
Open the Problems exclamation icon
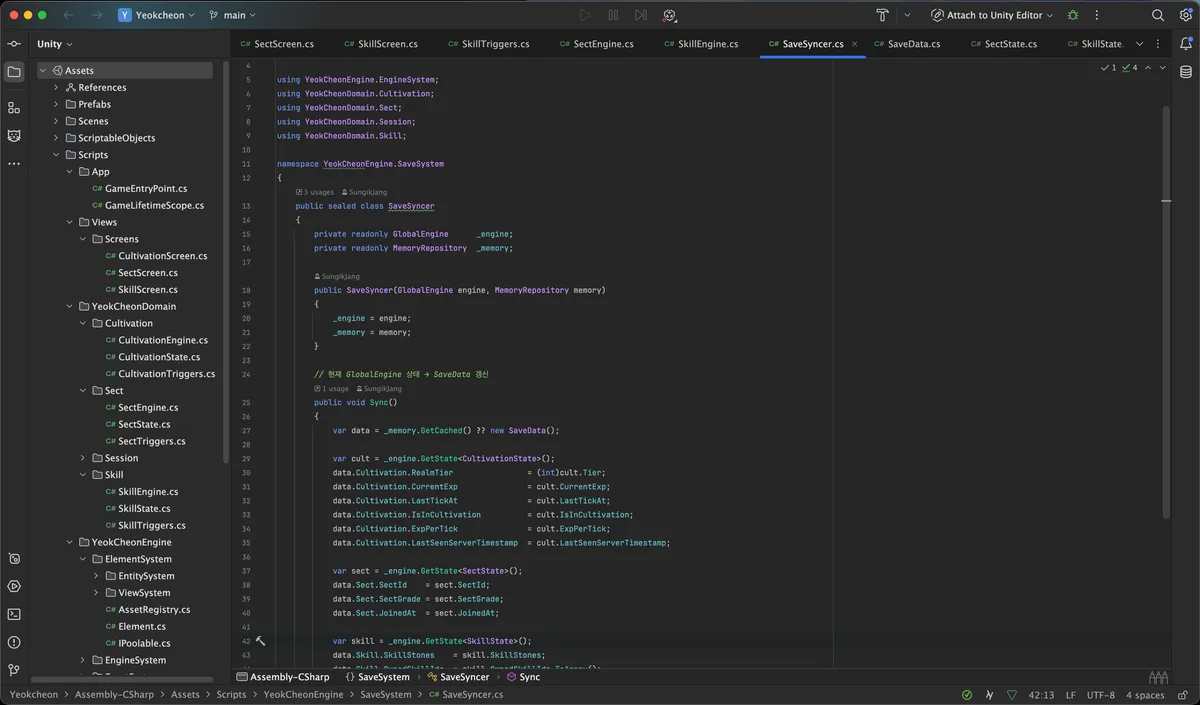14,643
